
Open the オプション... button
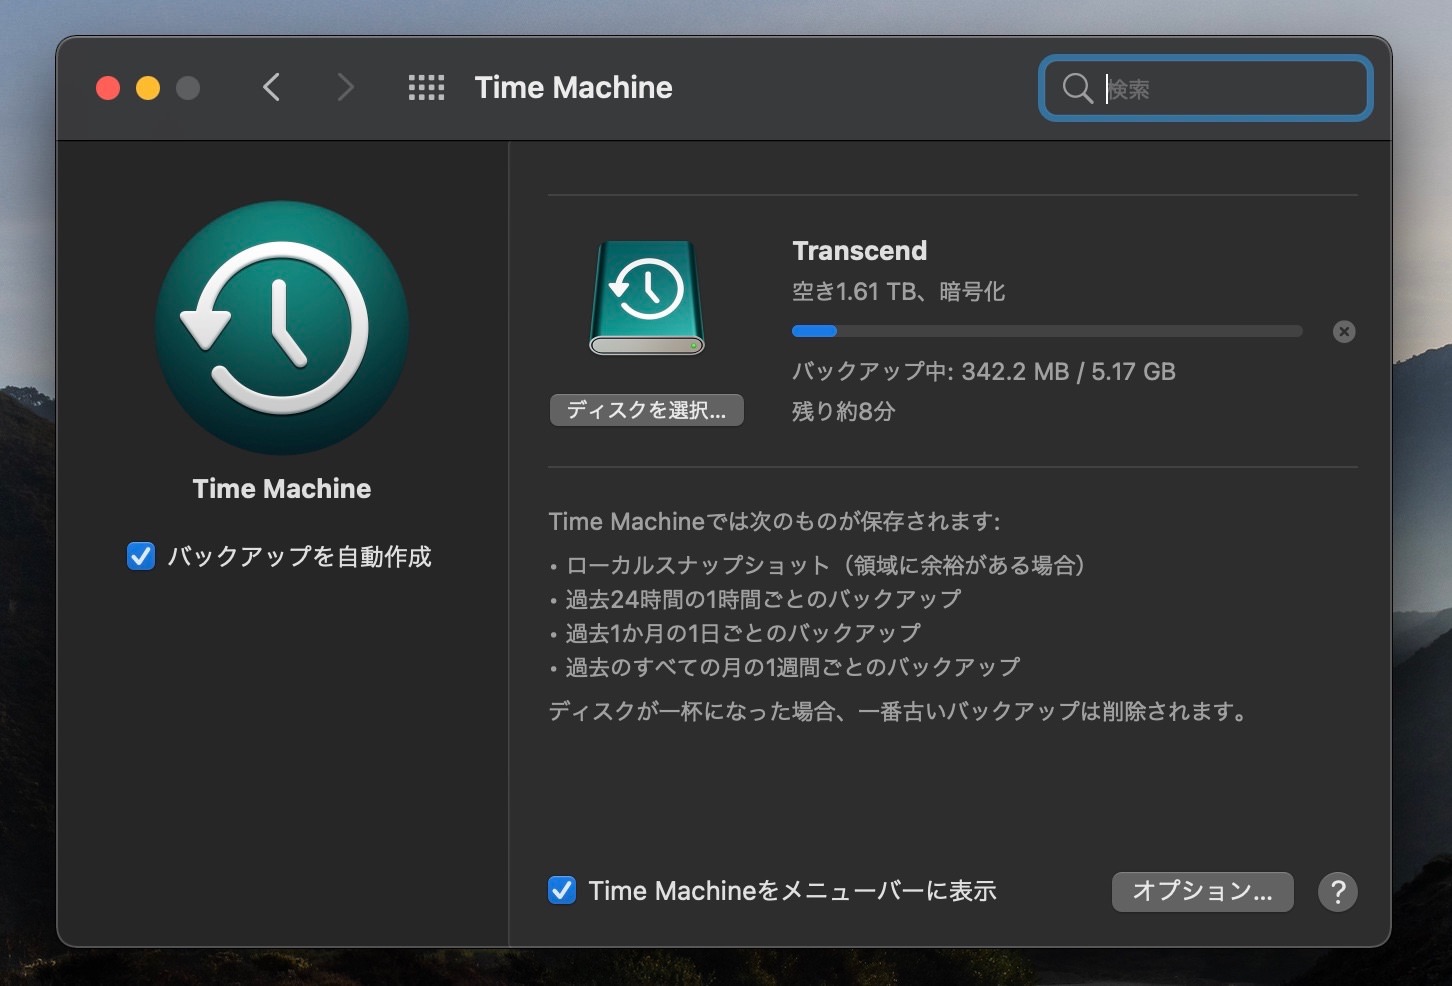tap(1202, 891)
